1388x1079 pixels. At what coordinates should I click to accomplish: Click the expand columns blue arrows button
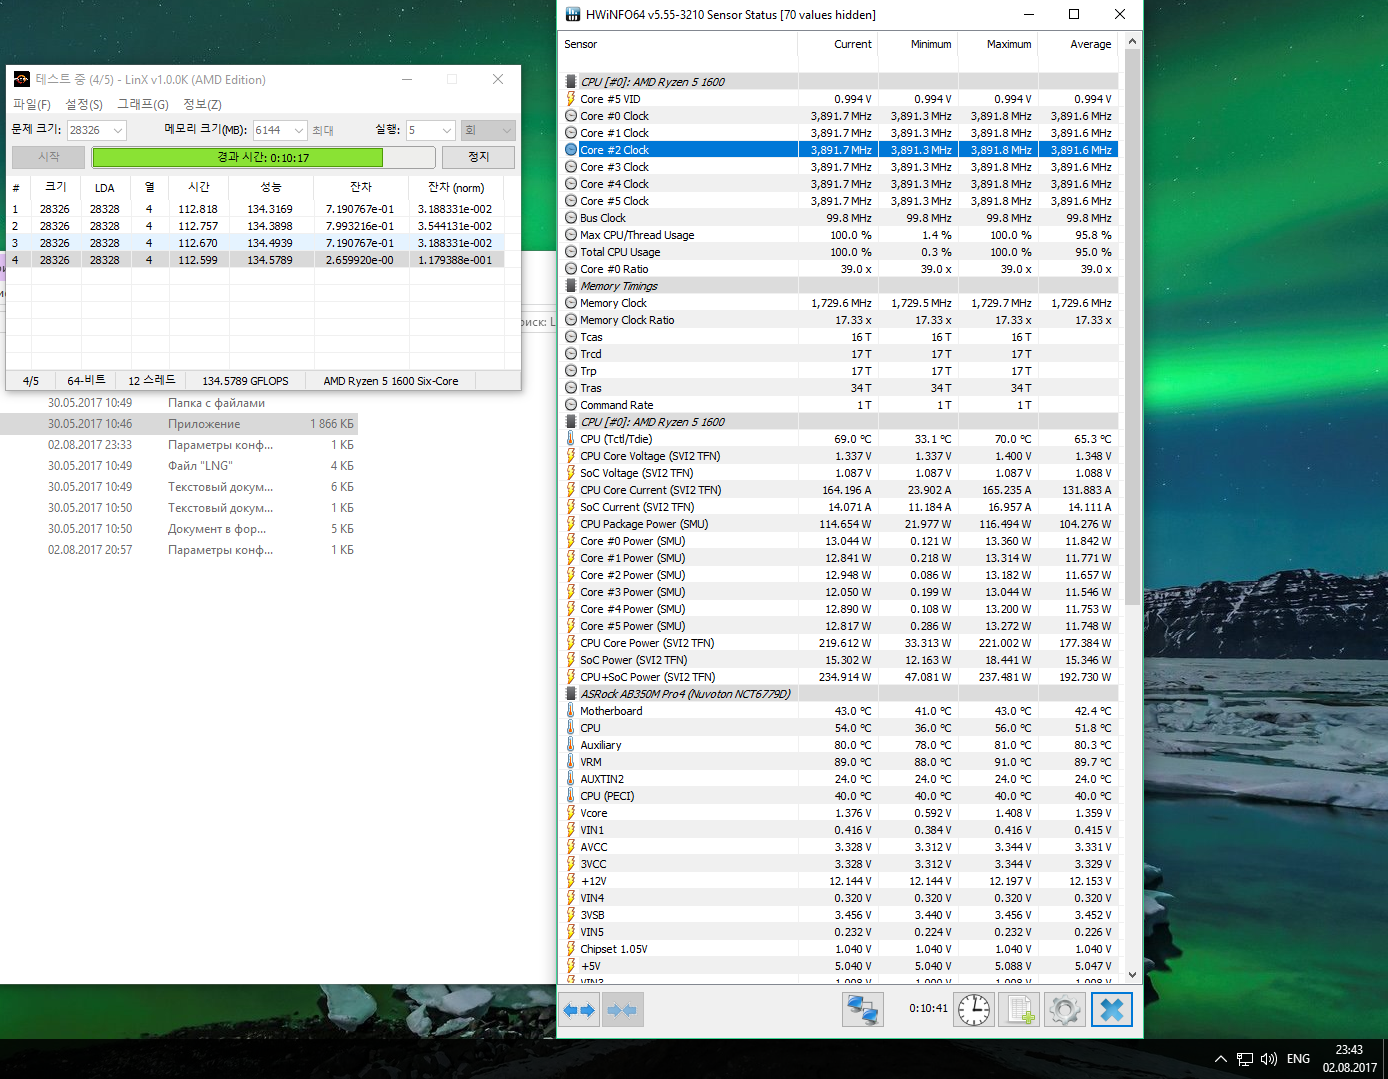pyautogui.click(x=579, y=1010)
